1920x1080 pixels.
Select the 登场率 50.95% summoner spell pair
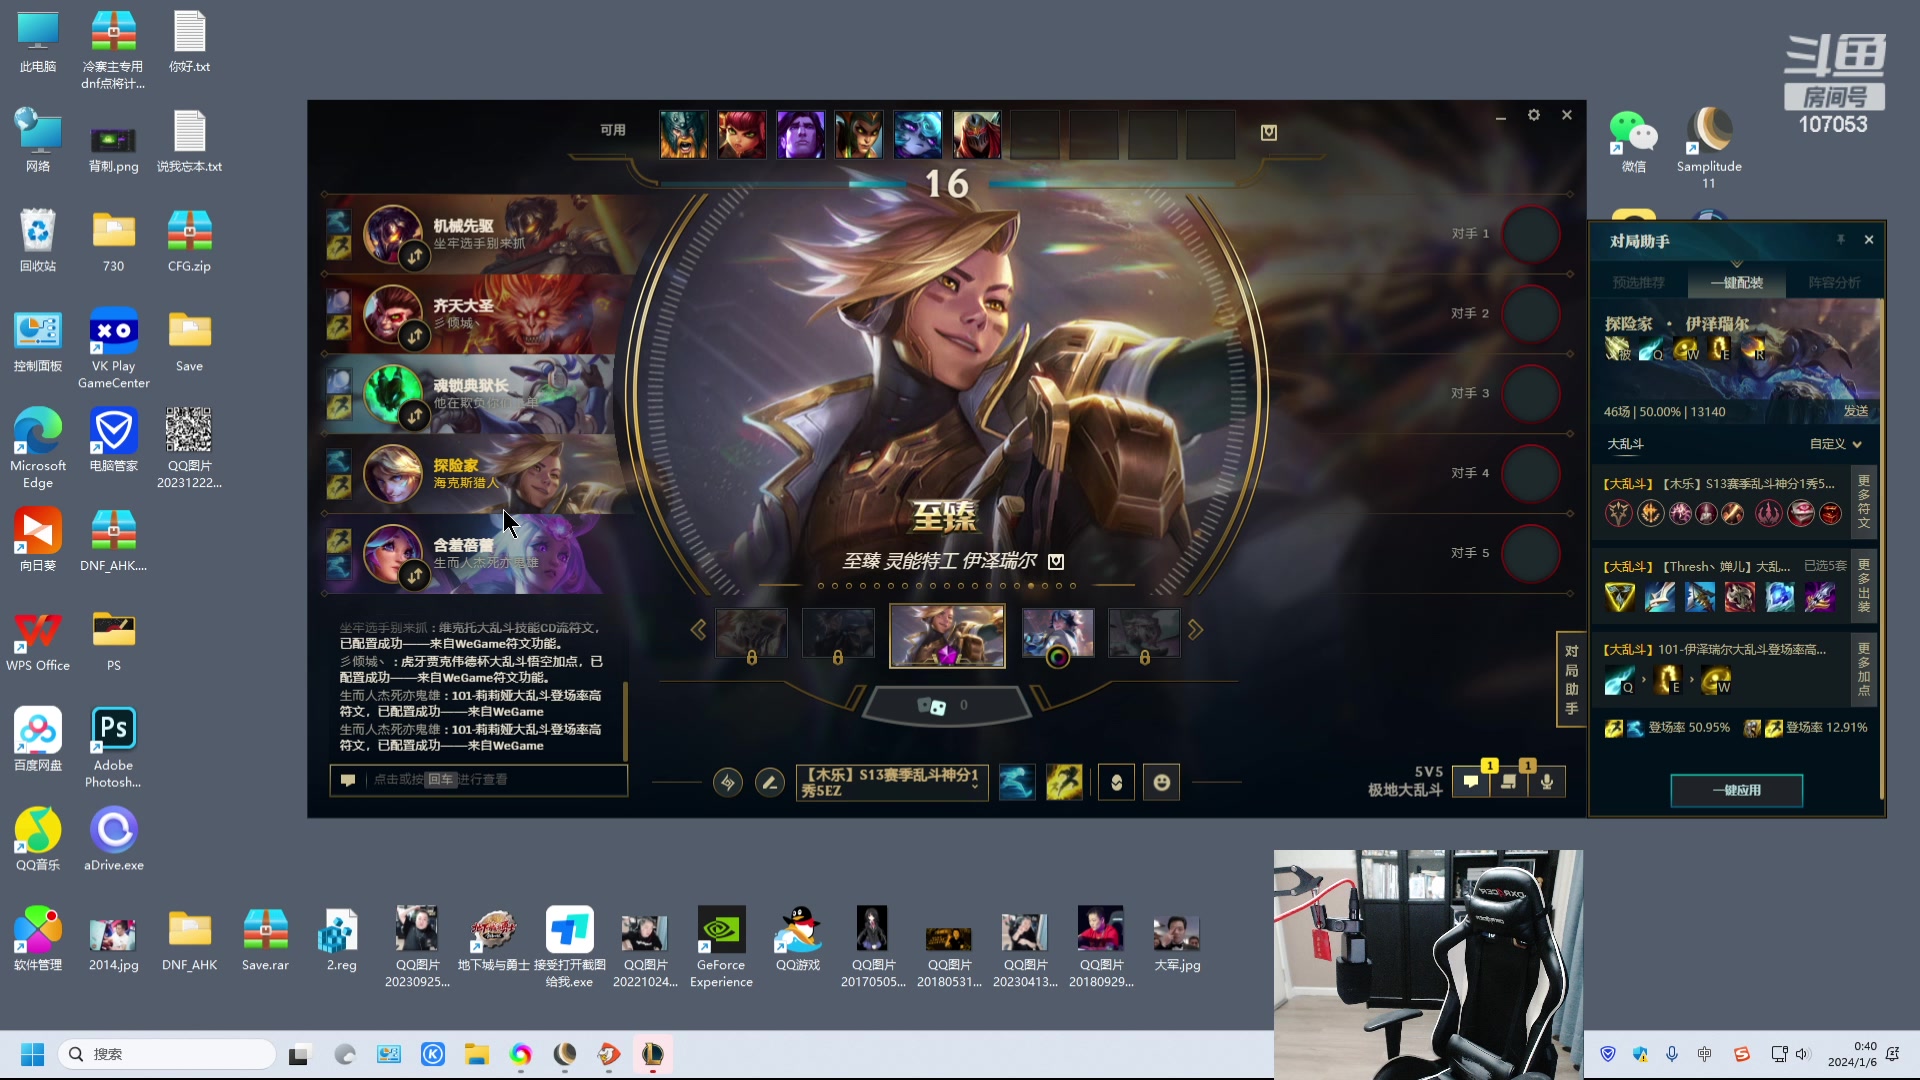[x=1667, y=728]
